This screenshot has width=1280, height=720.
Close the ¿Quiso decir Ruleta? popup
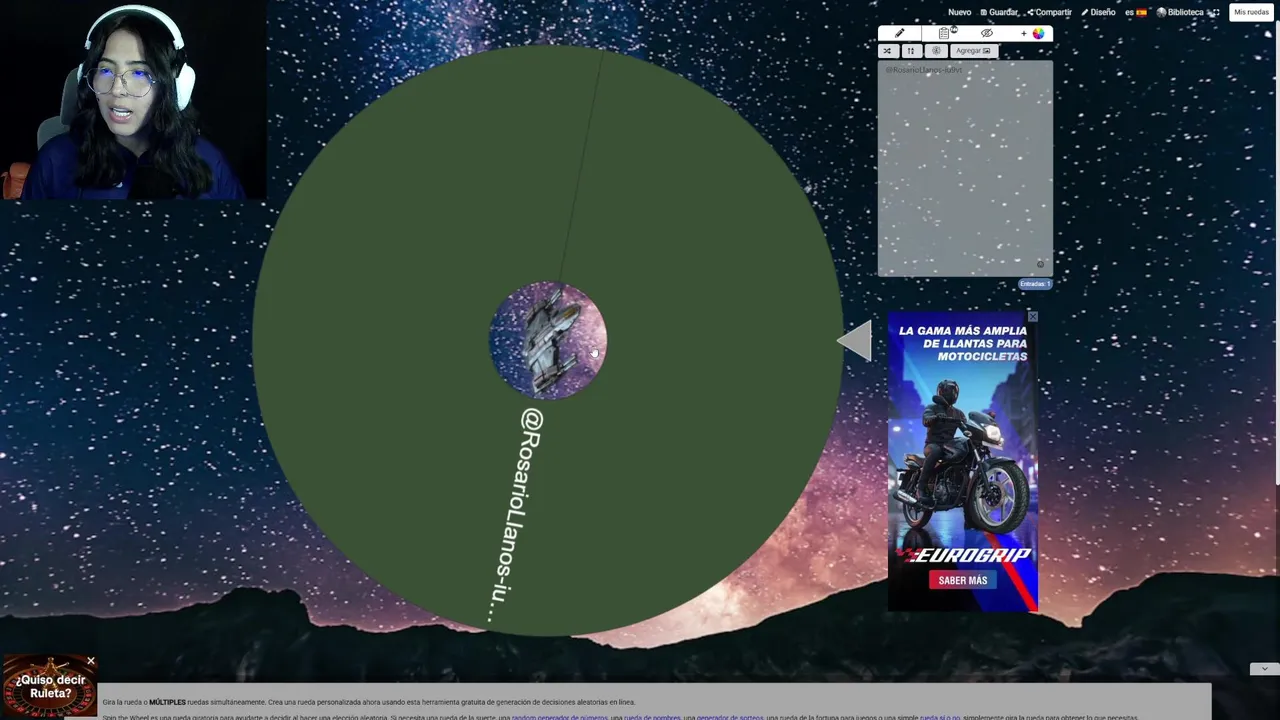point(90,661)
